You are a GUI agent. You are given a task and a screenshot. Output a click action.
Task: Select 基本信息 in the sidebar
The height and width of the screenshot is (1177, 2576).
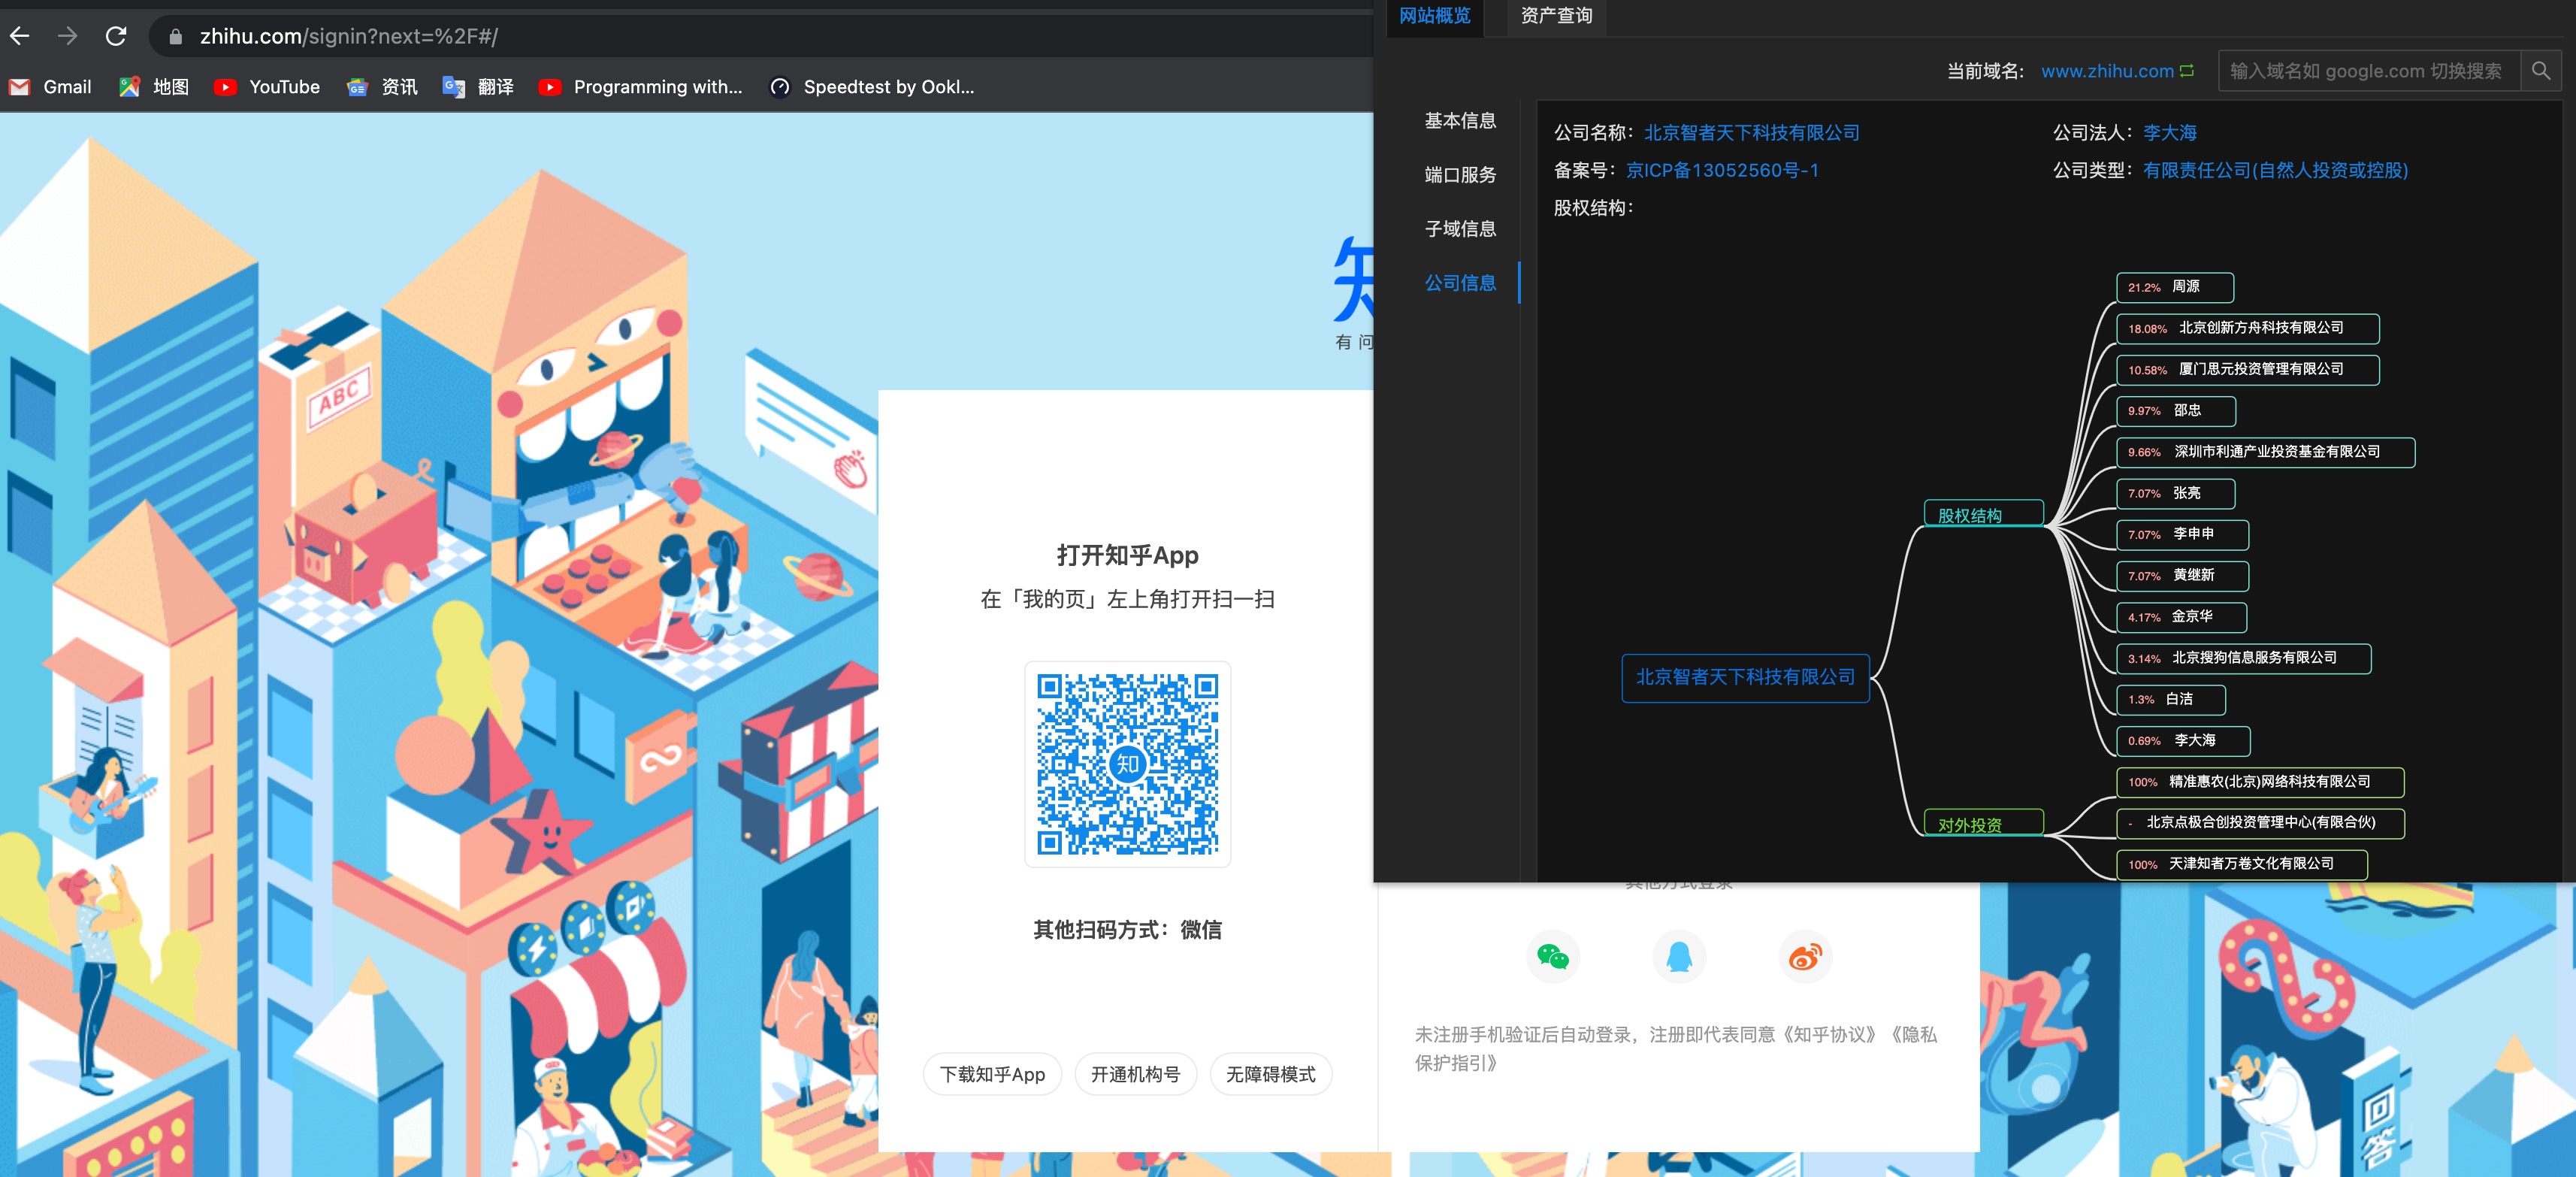click(1460, 121)
